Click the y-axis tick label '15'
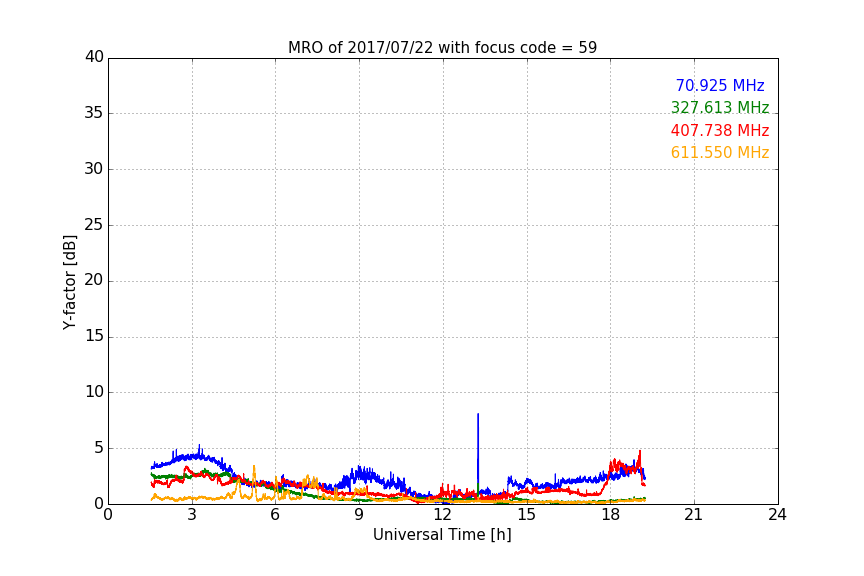864x576 pixels. tap(94, 336)
